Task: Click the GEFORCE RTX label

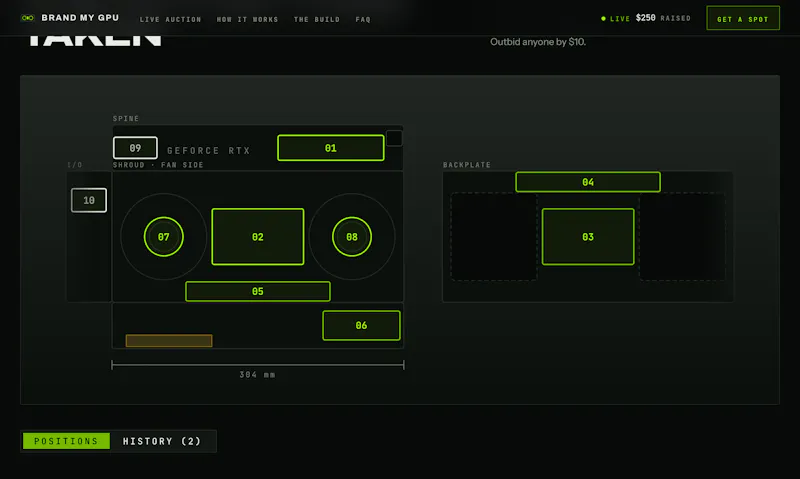Action: tap(209, 150)
